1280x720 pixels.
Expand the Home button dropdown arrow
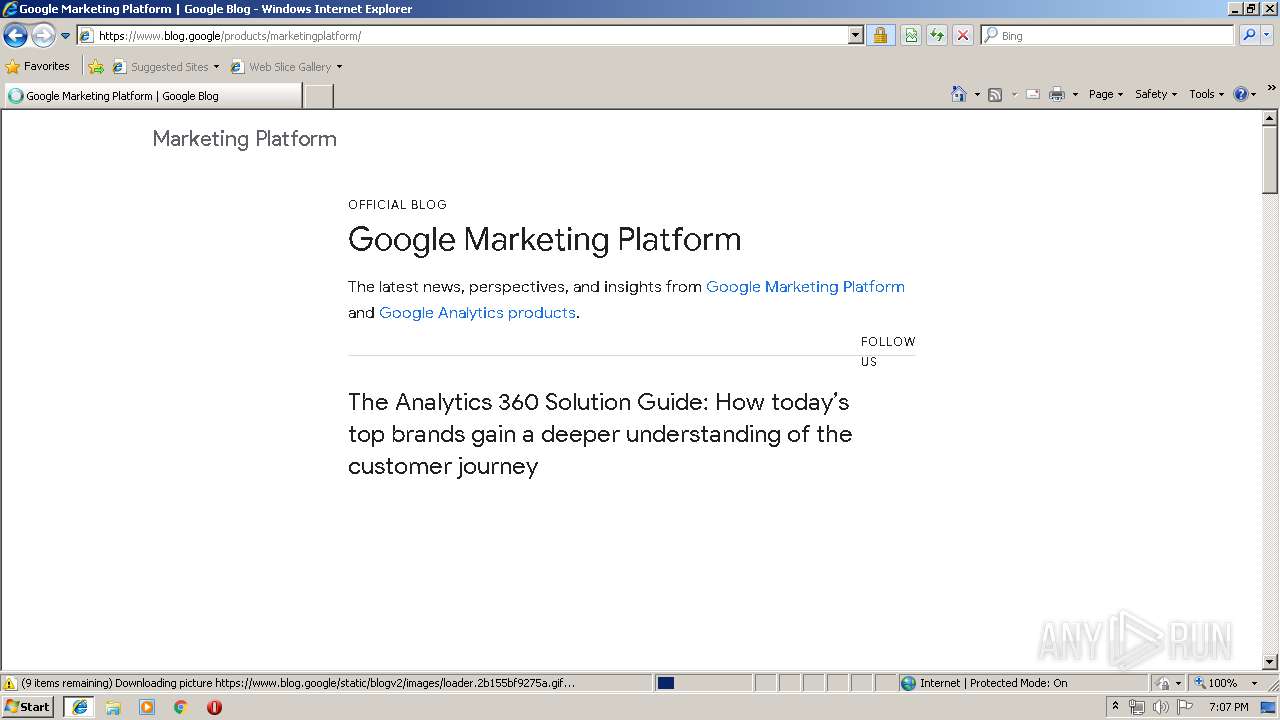click(x=977, y=94)
